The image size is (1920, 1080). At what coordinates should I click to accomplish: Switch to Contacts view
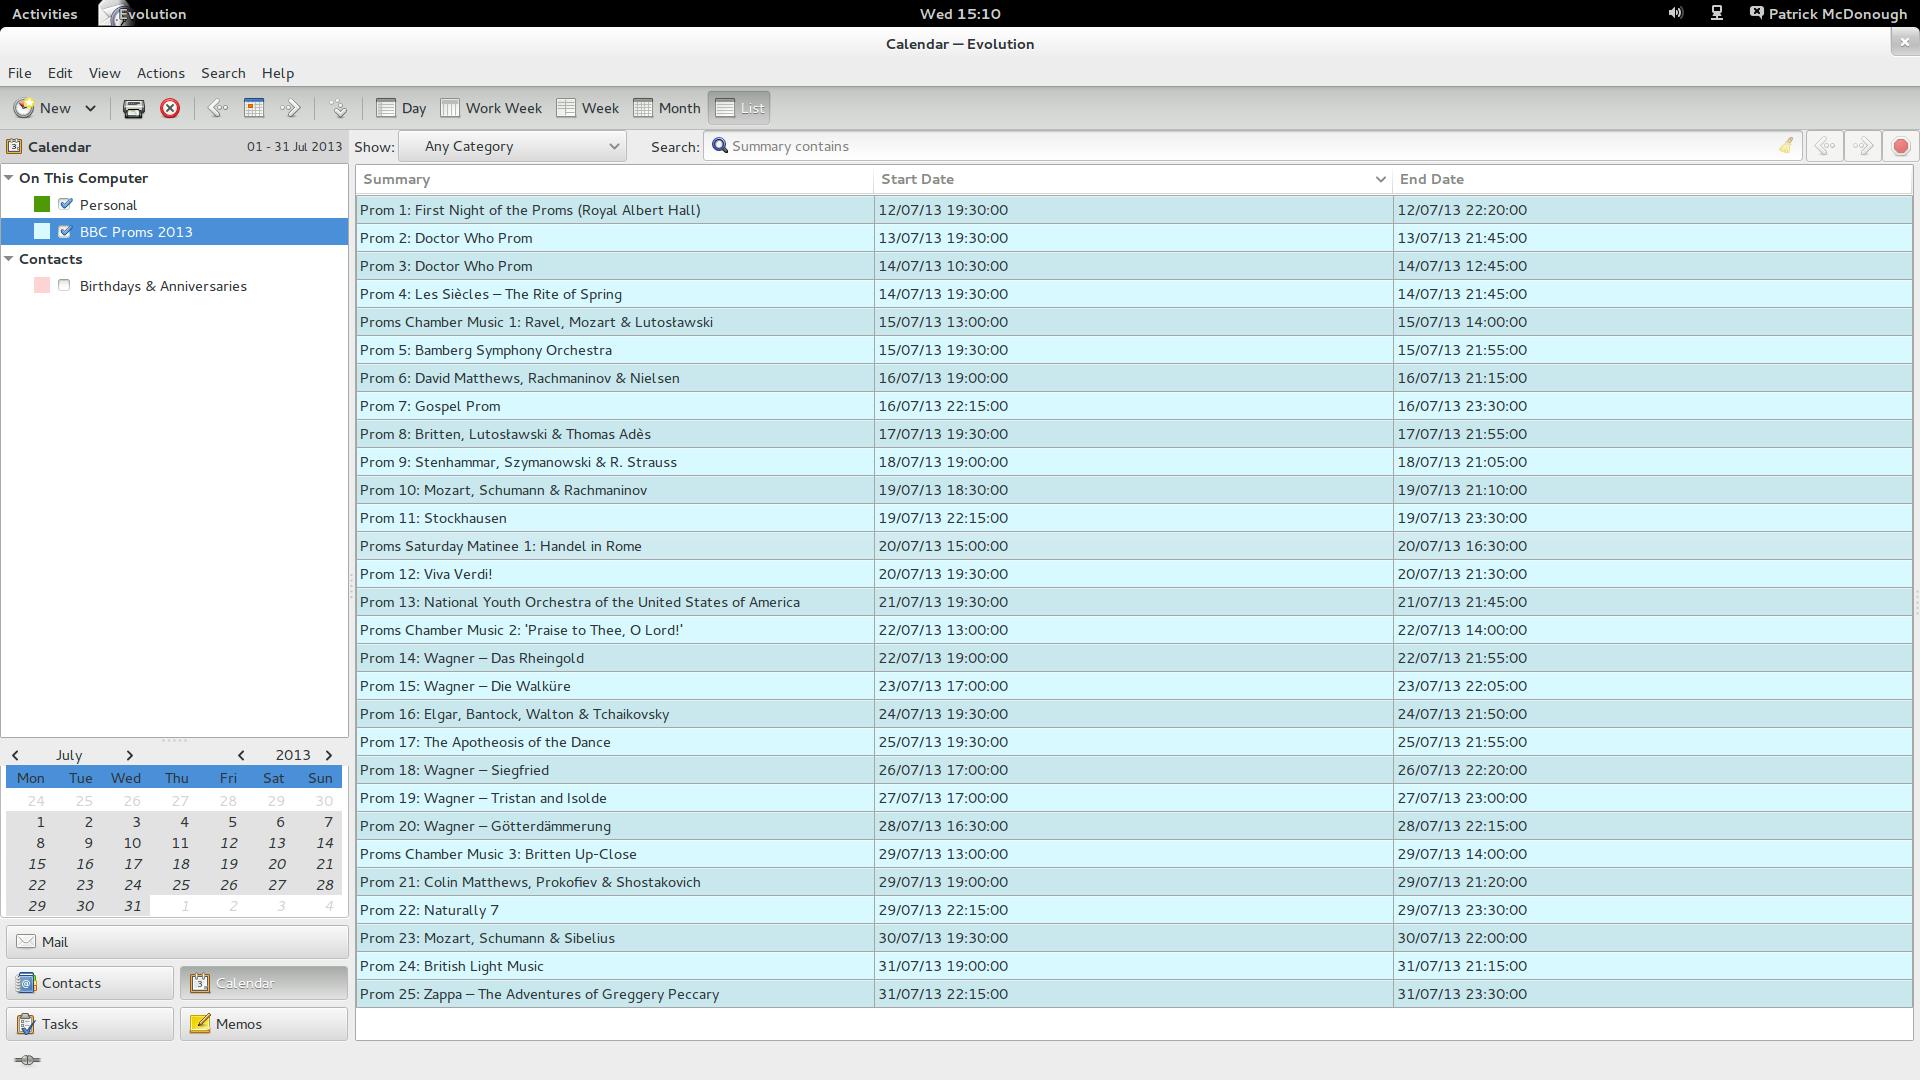(x=90, y=983)
